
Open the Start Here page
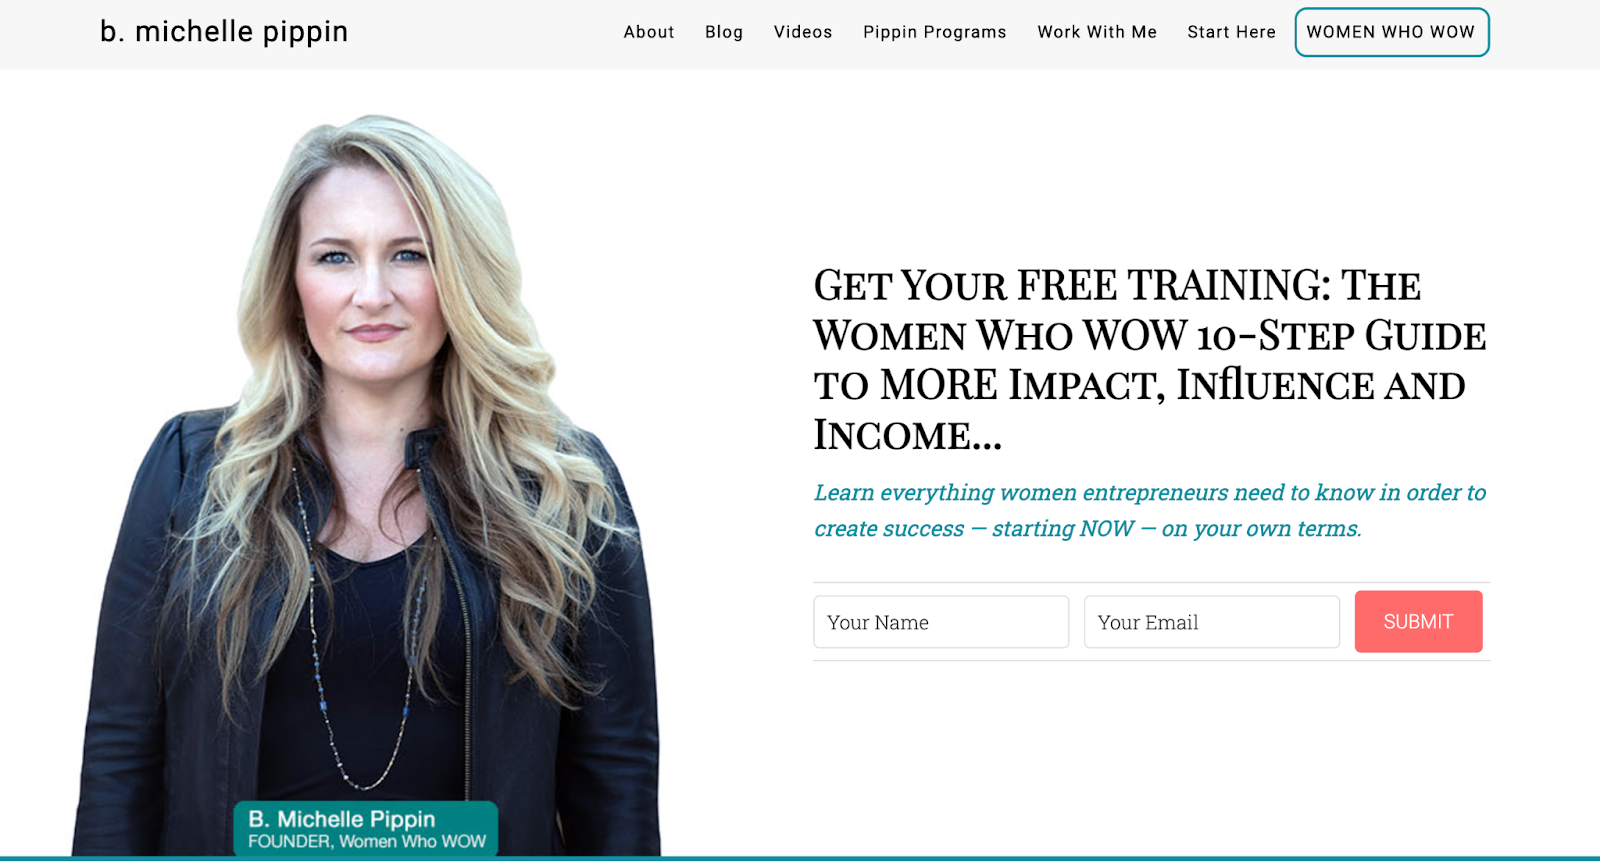tap(1232, 32)
